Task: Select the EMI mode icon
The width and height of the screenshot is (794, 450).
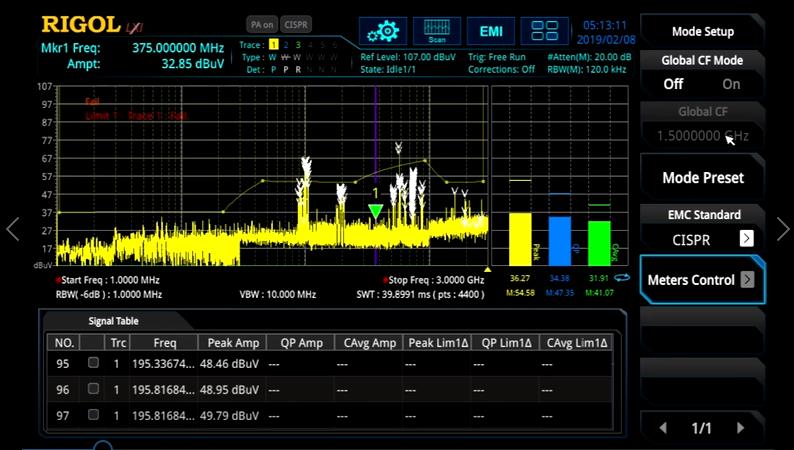Action: pyautogui.click(x=491, y=31)
